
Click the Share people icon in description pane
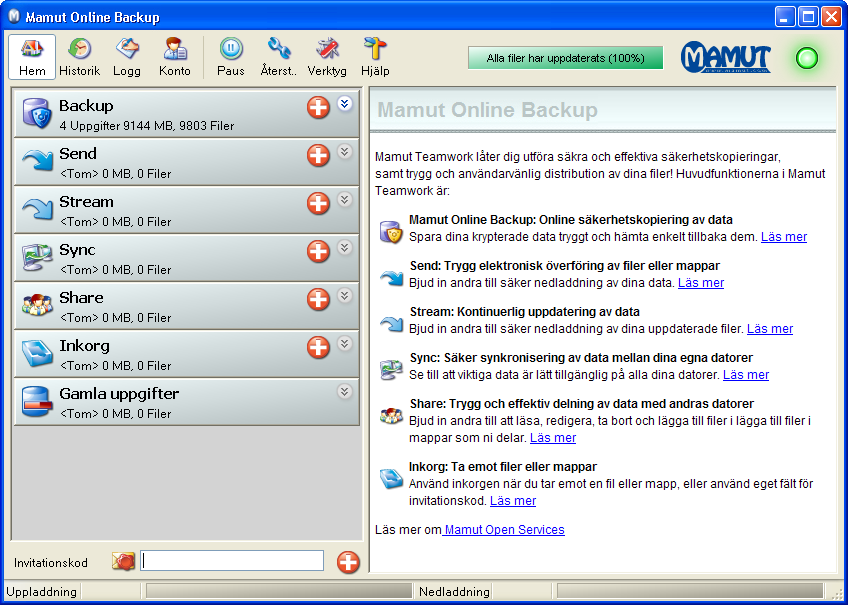[391, 416]
